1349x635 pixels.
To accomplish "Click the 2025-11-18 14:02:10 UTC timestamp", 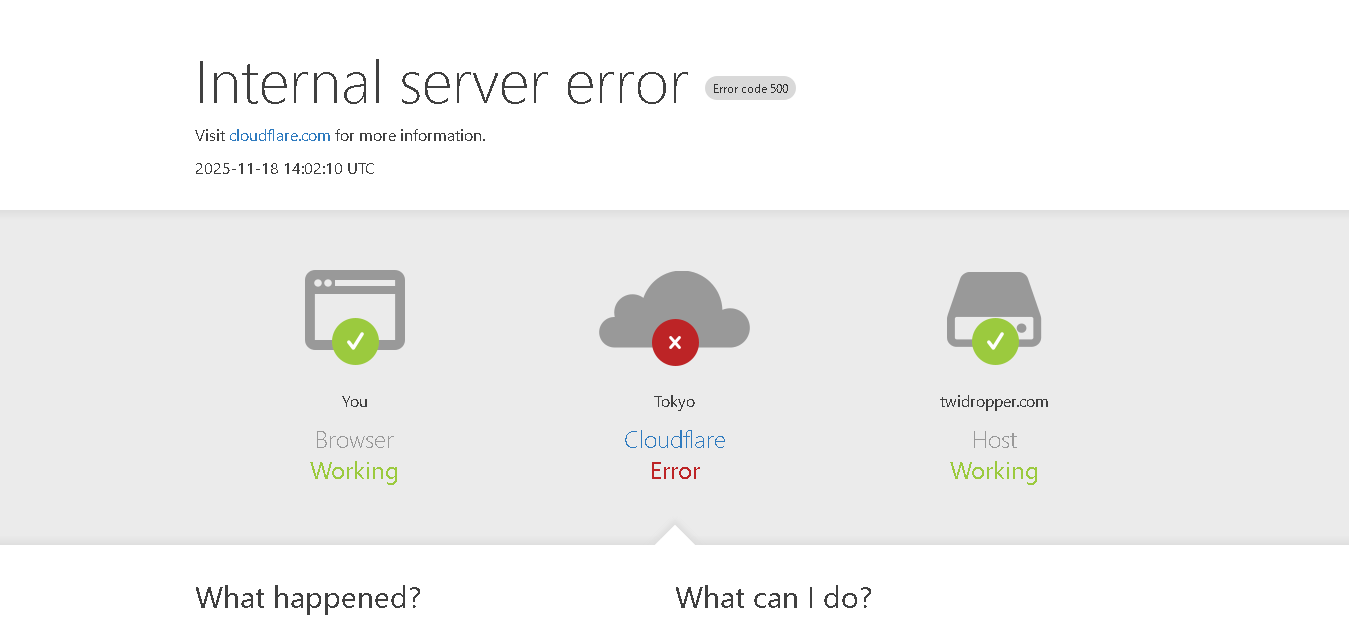I will [285, 169].
